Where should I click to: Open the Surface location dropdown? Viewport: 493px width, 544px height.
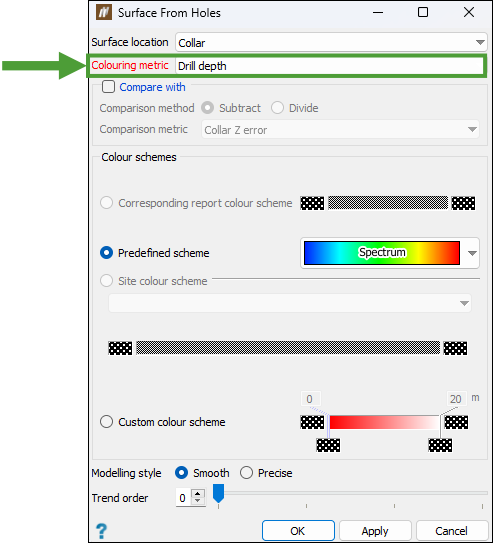coord(331,43)
